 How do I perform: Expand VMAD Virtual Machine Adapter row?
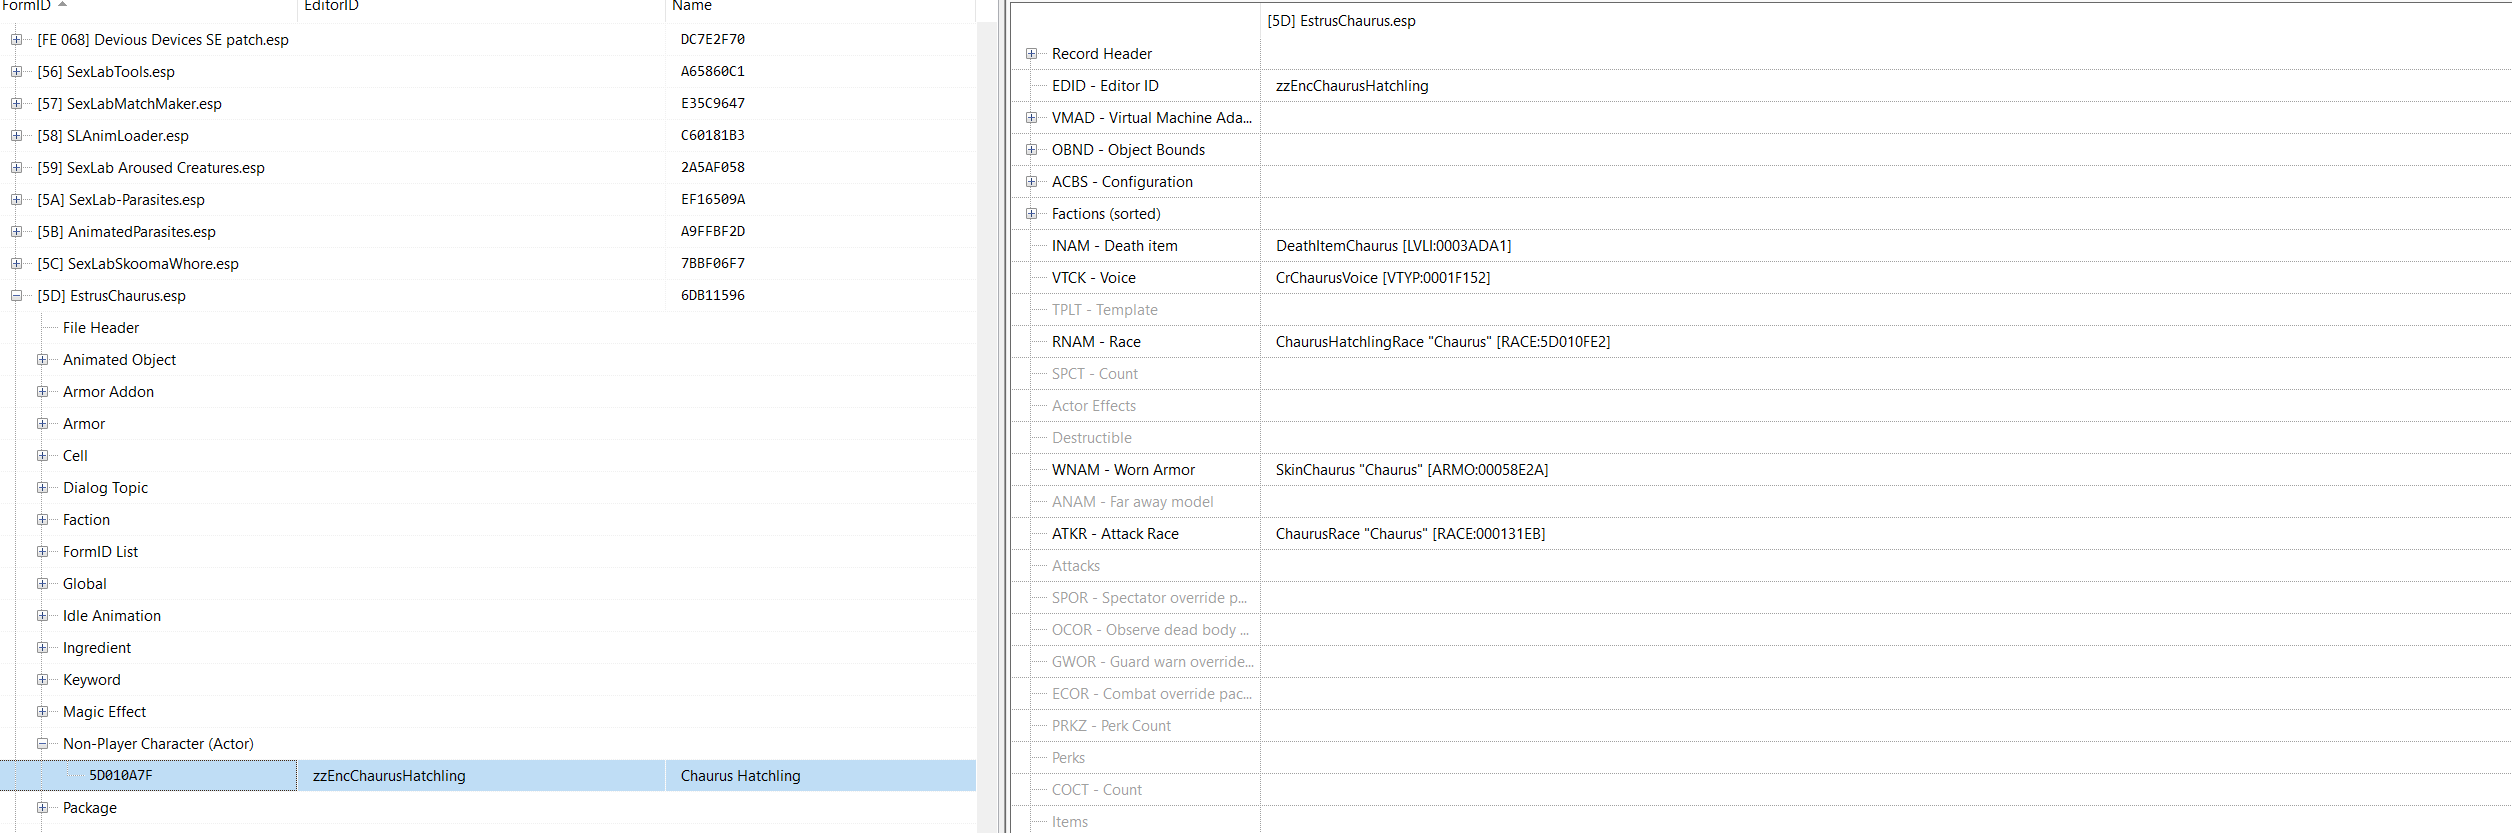pyautogui.click(x=1031, y=118)
